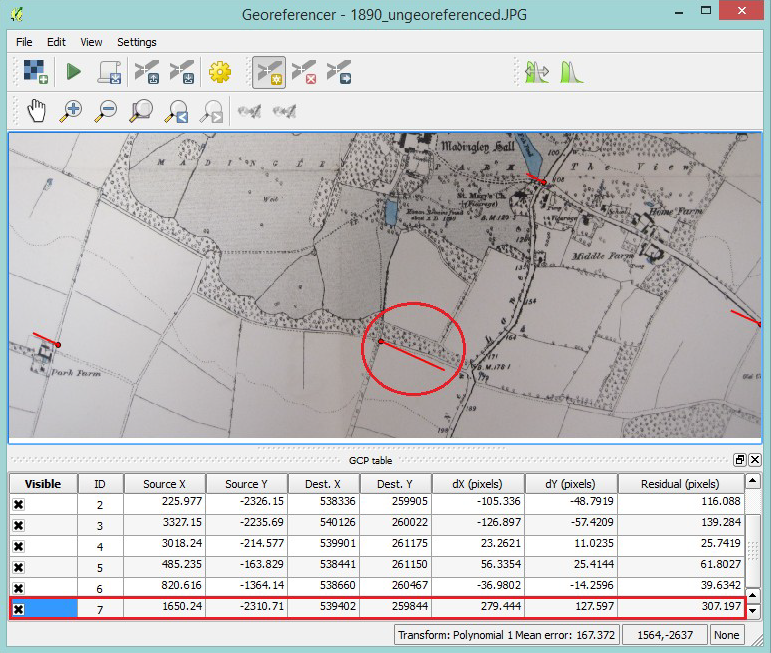Open Transformation Settings with the yellow gear

coord(219,71)
